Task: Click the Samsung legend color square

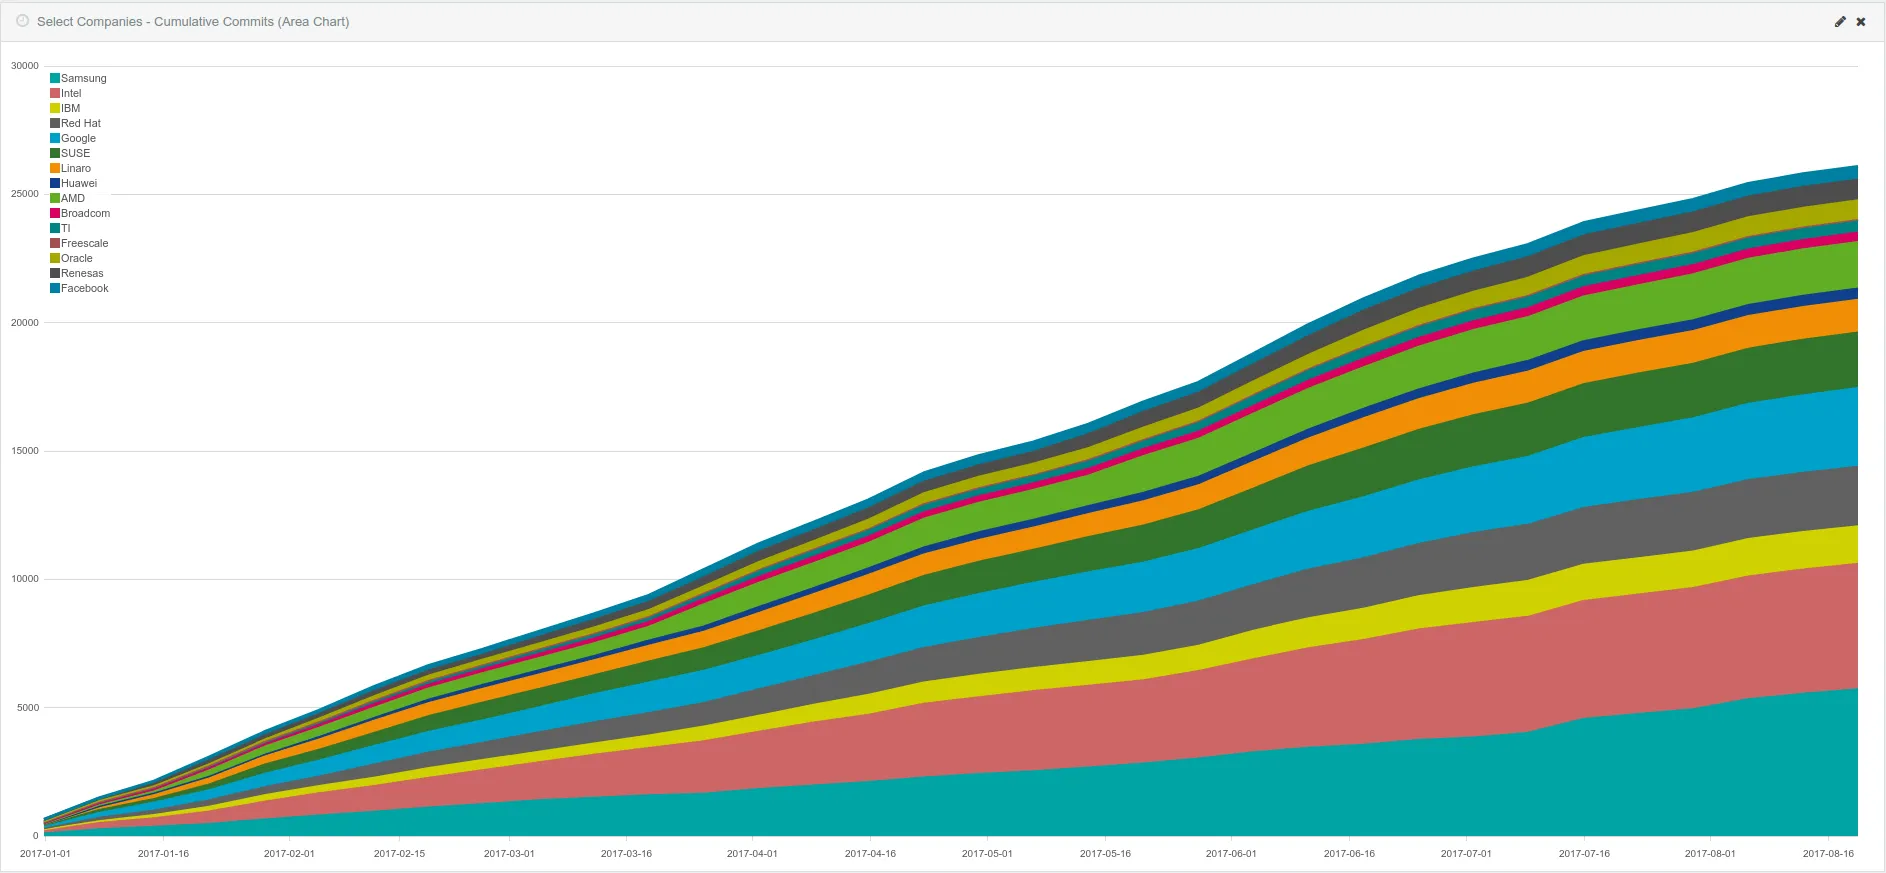Action: pos(55,78)
